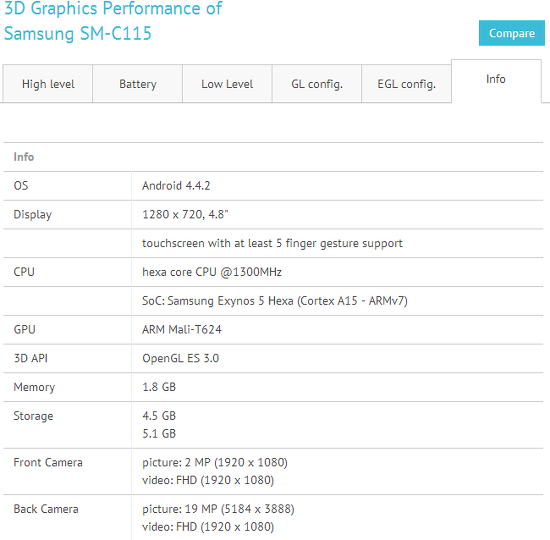
Task: Select the Info tab
Action: pyautogui.click(x=496, y=81)
